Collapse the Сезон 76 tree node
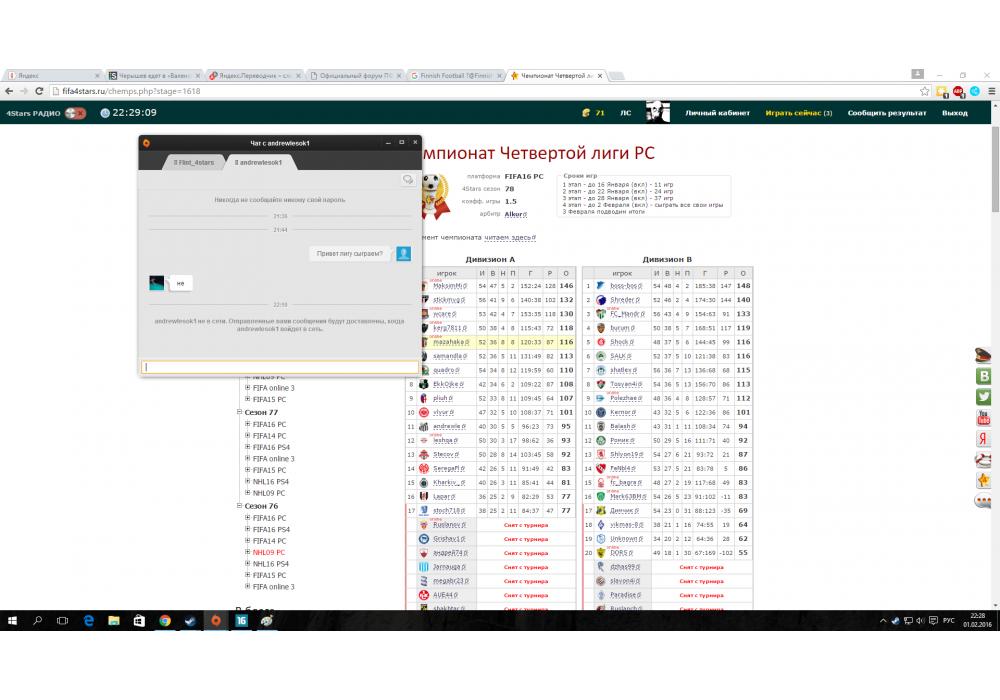1000x700 pixels. [239, 506]
